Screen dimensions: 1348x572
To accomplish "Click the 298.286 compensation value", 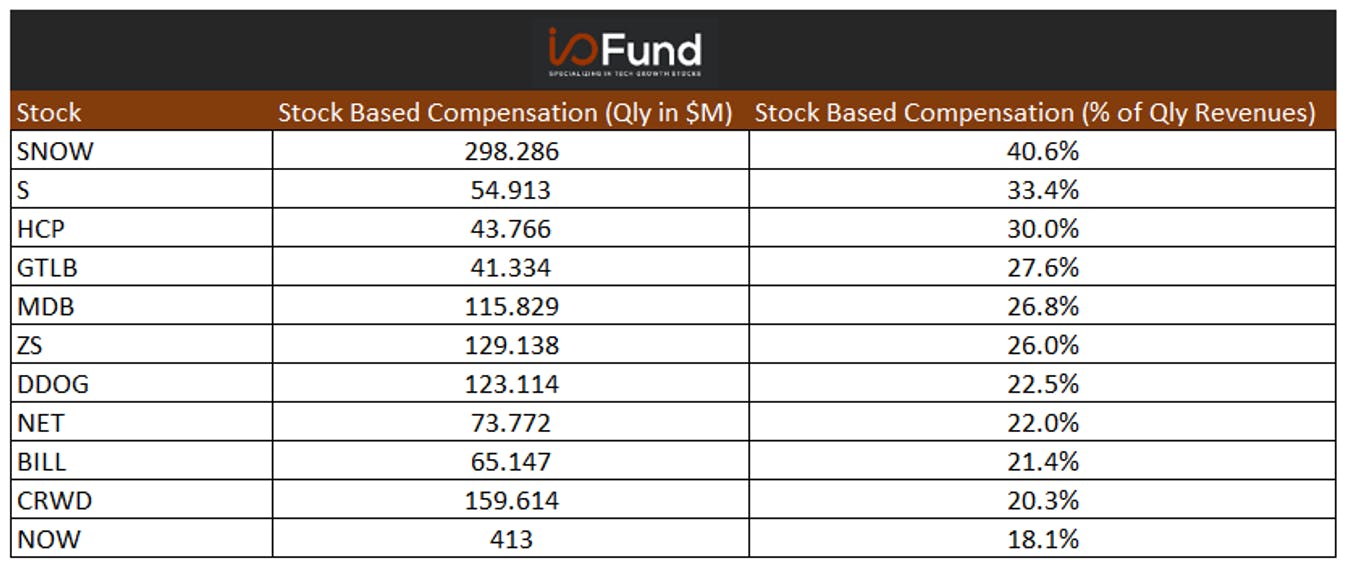I will click(x=511, y=151).
